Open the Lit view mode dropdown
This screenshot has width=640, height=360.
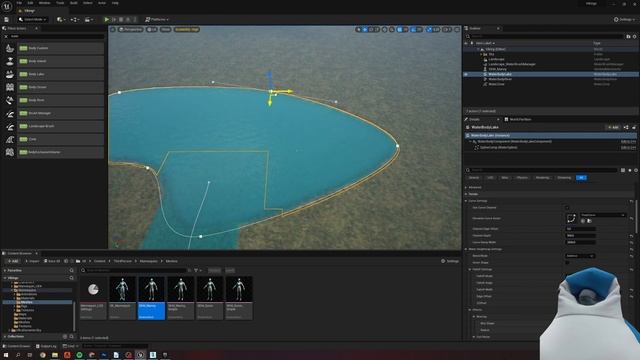click(x=152, y=29)
